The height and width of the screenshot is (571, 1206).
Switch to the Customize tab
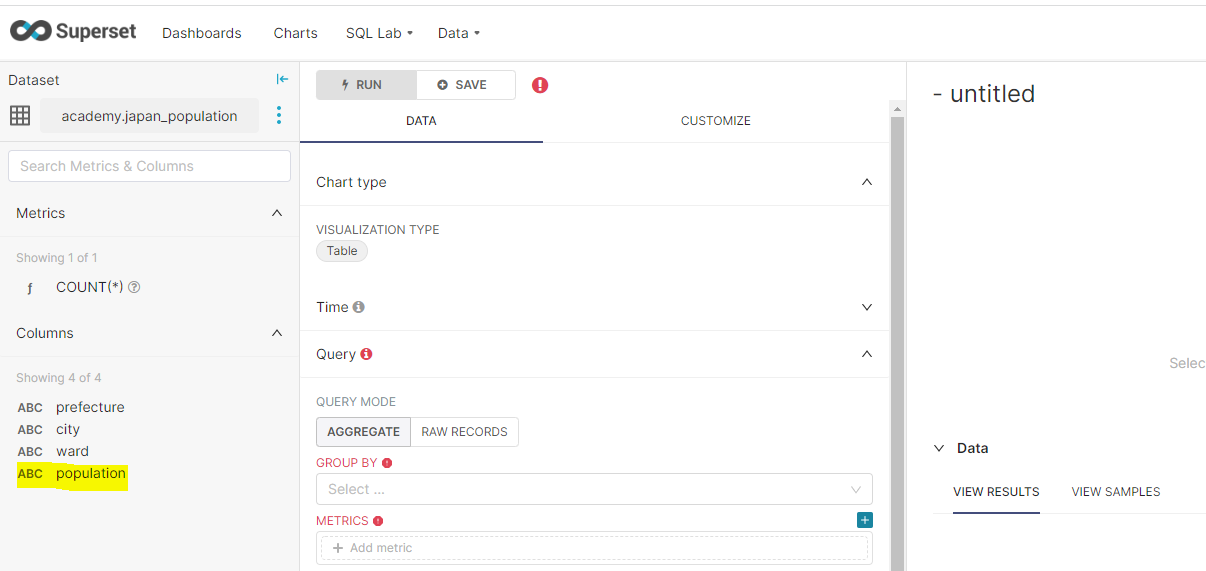(715, 121)
